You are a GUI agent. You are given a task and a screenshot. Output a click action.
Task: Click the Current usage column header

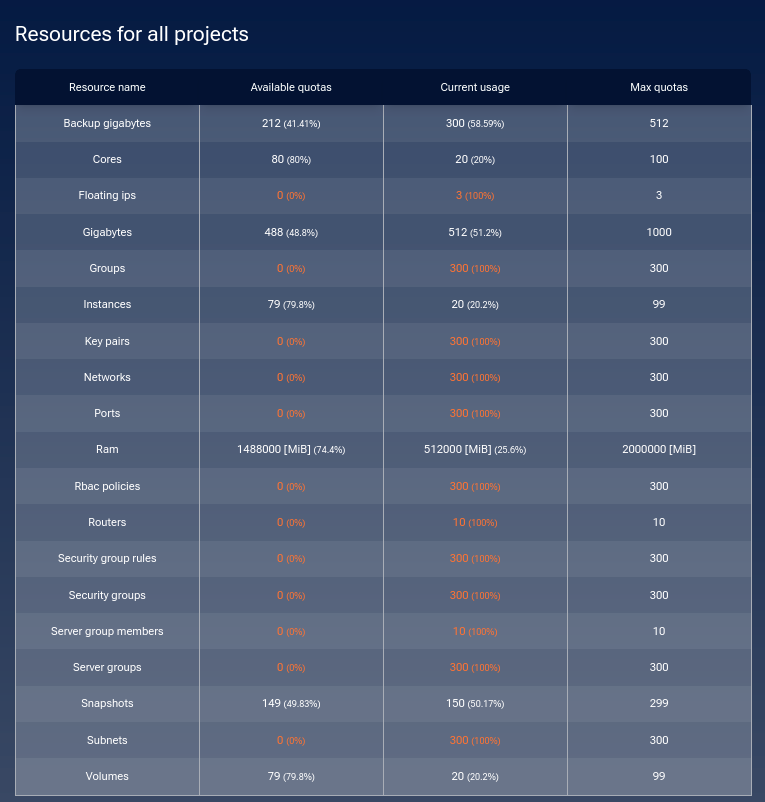coord(475,87)
